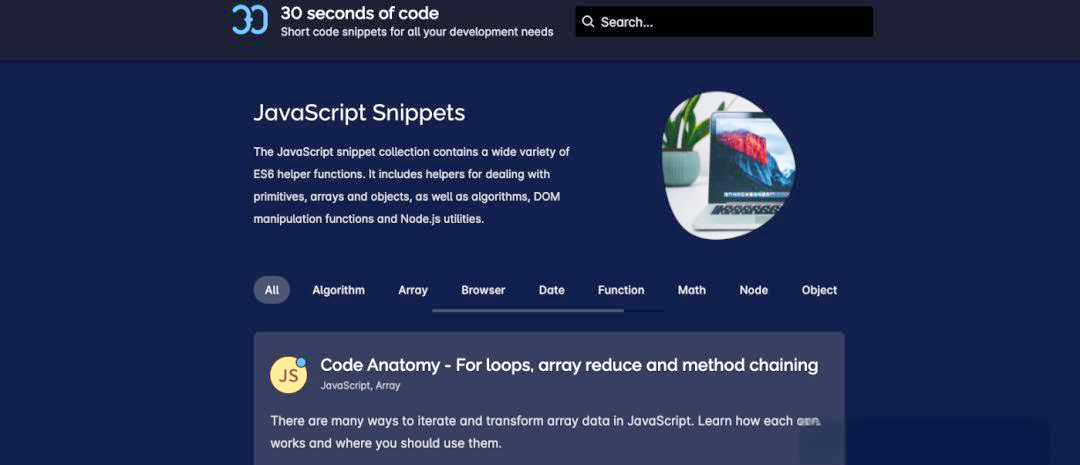Click the 'JavaScript, Array' tag text

point(360,386)
